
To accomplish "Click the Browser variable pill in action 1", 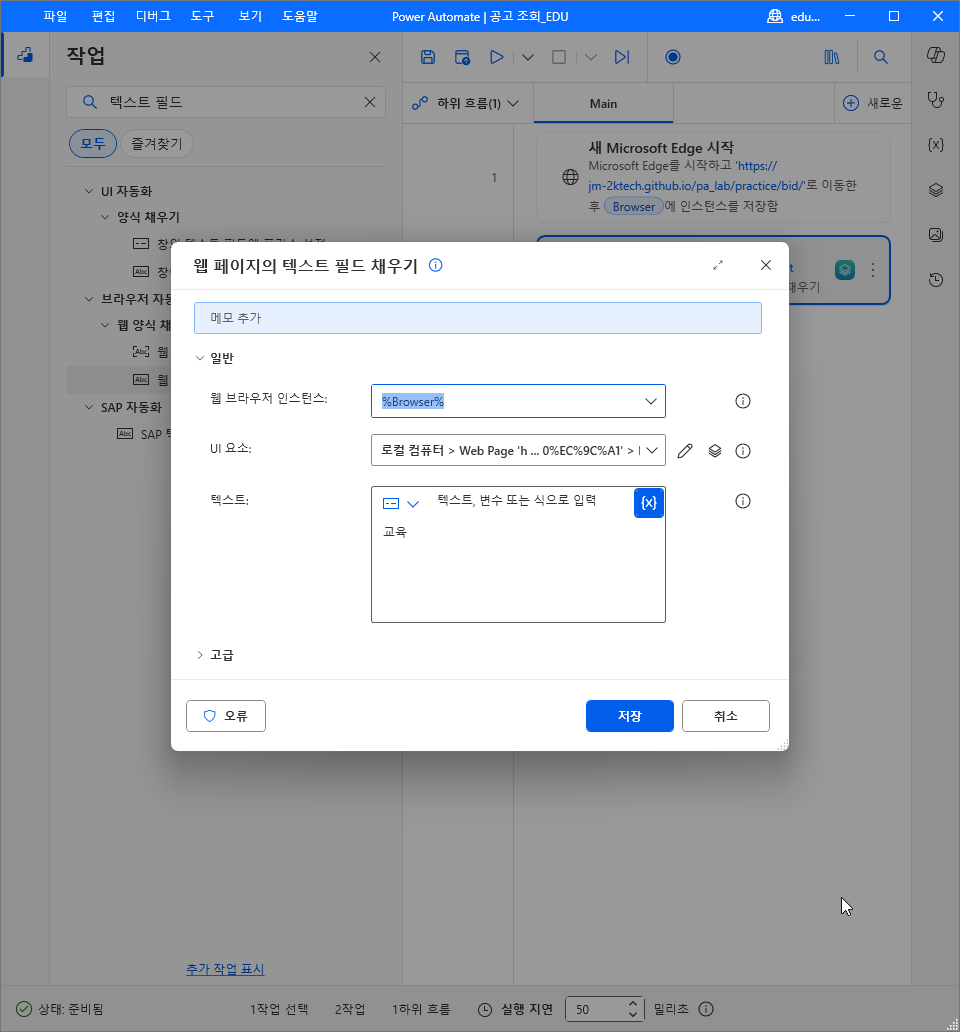I will (634, 207).
